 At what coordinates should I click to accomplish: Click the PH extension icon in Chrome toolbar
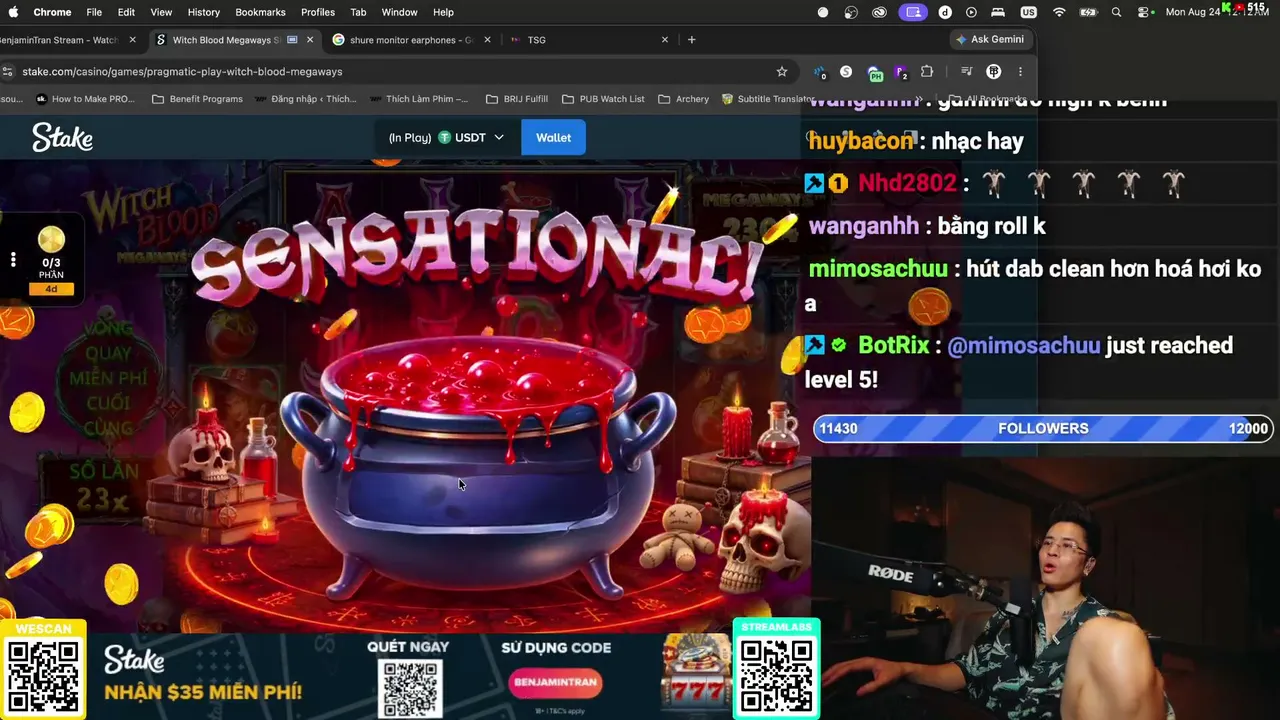click(875, 73)
